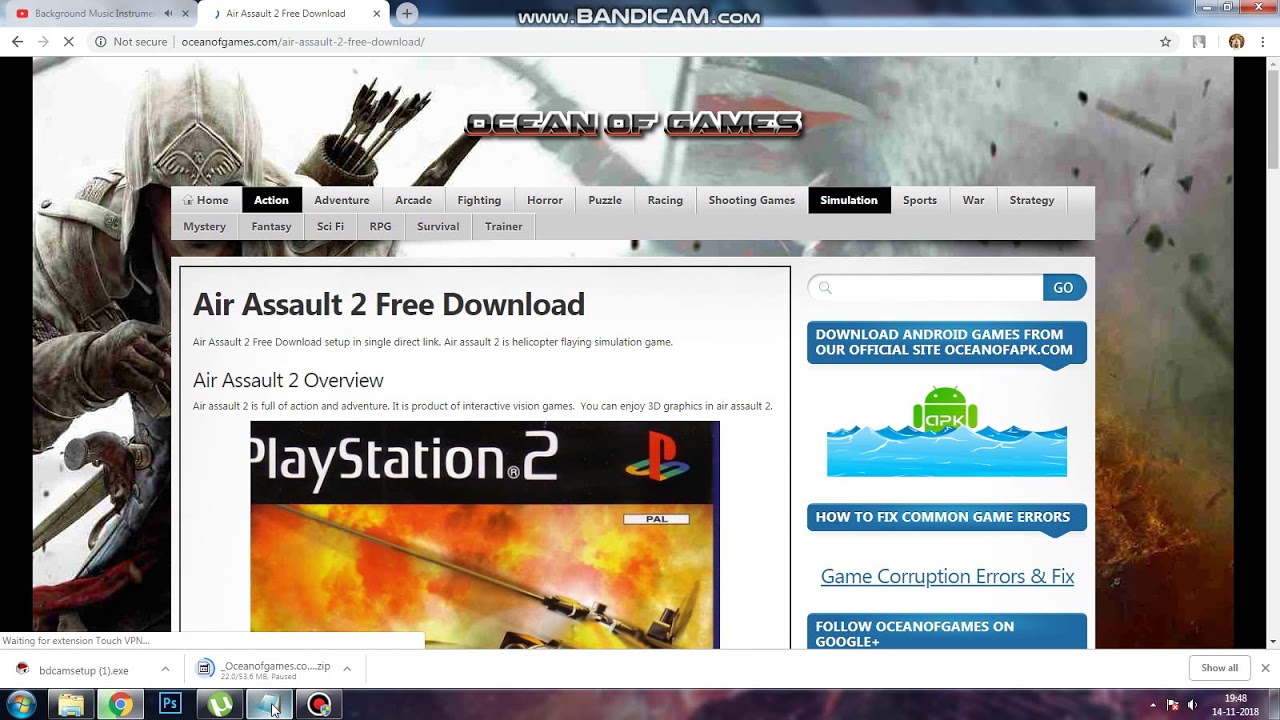Viewport: 1280px width, 720px height.
Task: Click the address bar URL
Action: click(x=303, y=42)
